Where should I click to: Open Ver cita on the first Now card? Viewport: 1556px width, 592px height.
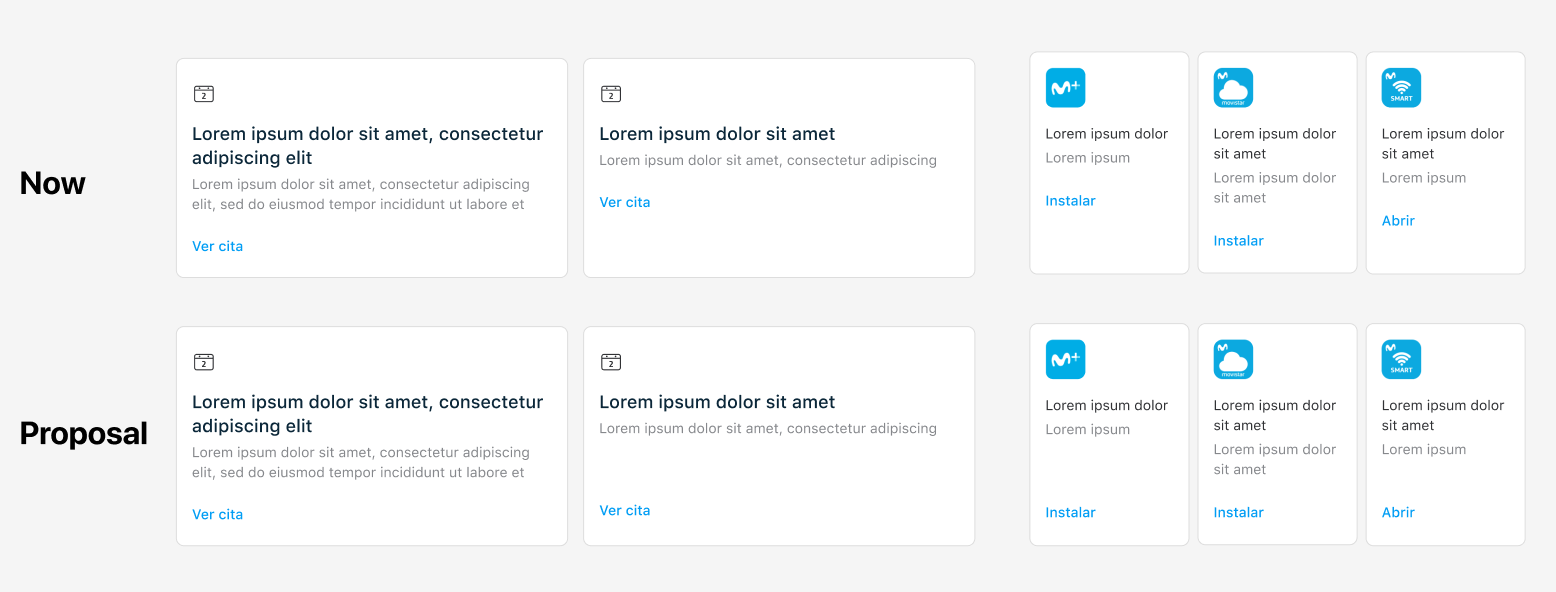217,245
